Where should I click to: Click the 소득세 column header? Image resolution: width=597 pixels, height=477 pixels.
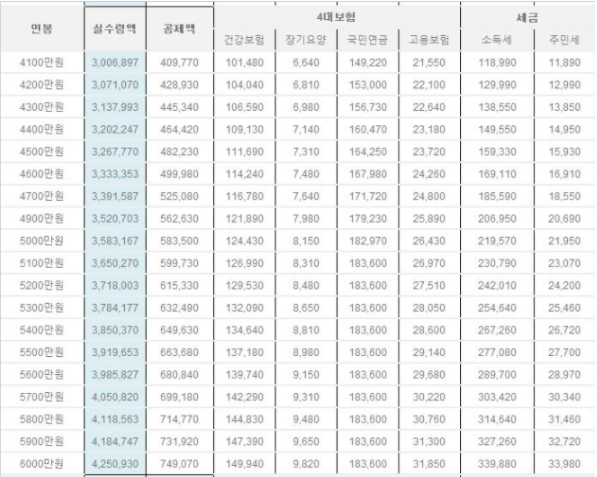click(x=497, y=40)
